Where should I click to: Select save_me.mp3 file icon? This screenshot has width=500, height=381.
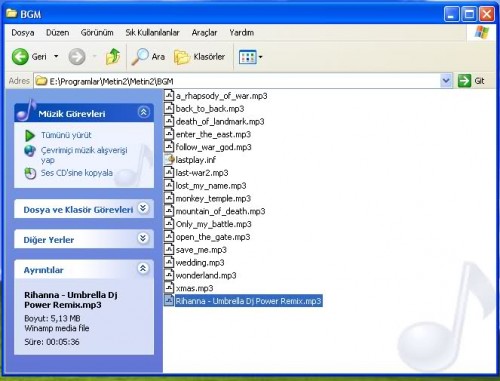[x=169, y=249]
